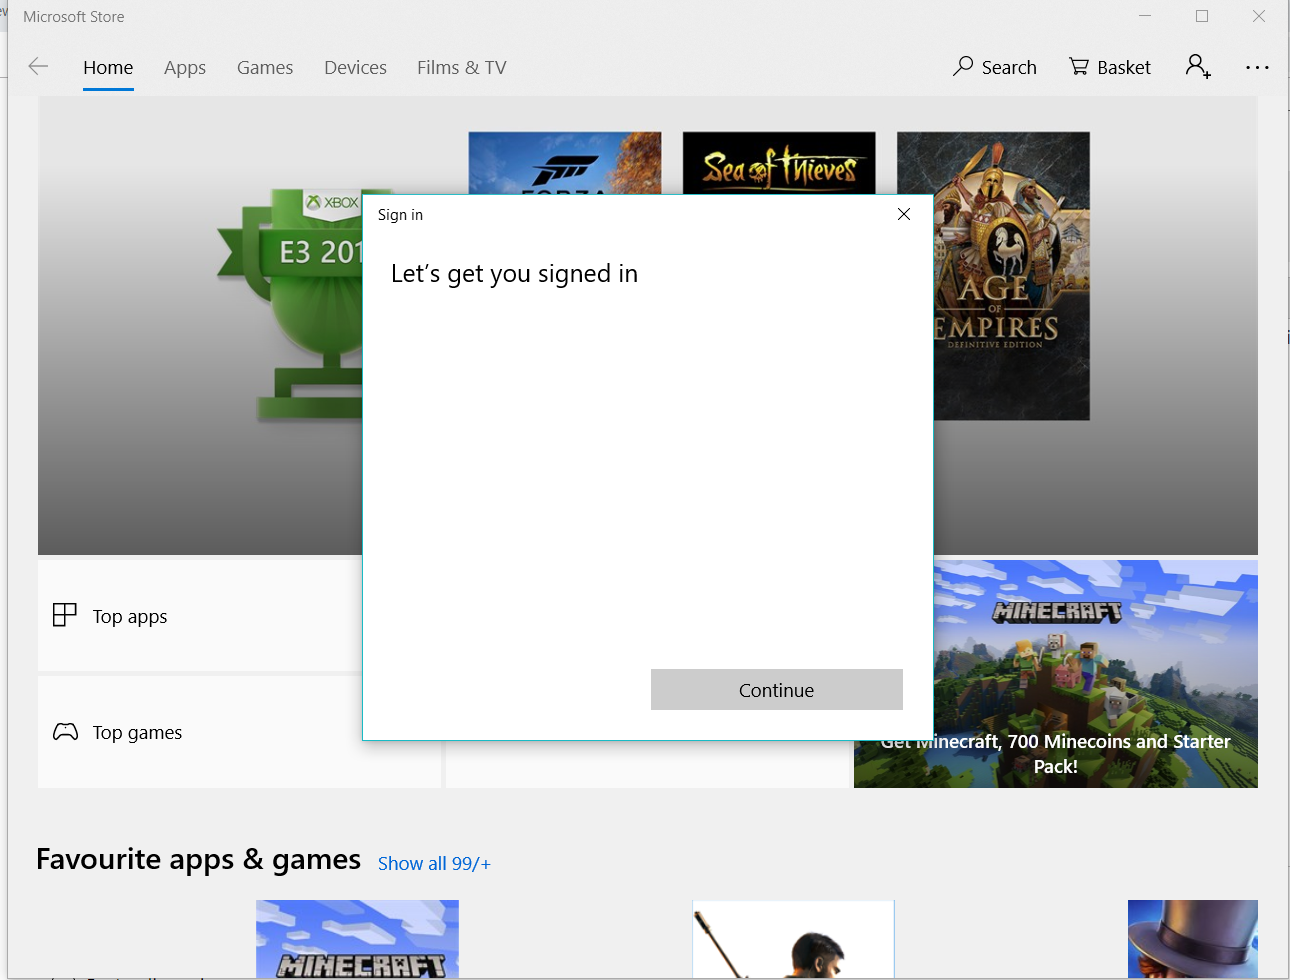This screenshot has height=980, width=1290.
Task: Click the sign-in account icon
Action: pyautogui.click(x=1197, y=66)
